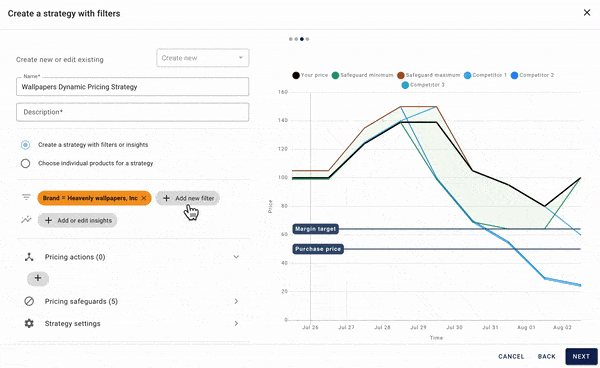Click Add new filter button
Viewport: 600px width, 368px height.
[x=188, y=198]
